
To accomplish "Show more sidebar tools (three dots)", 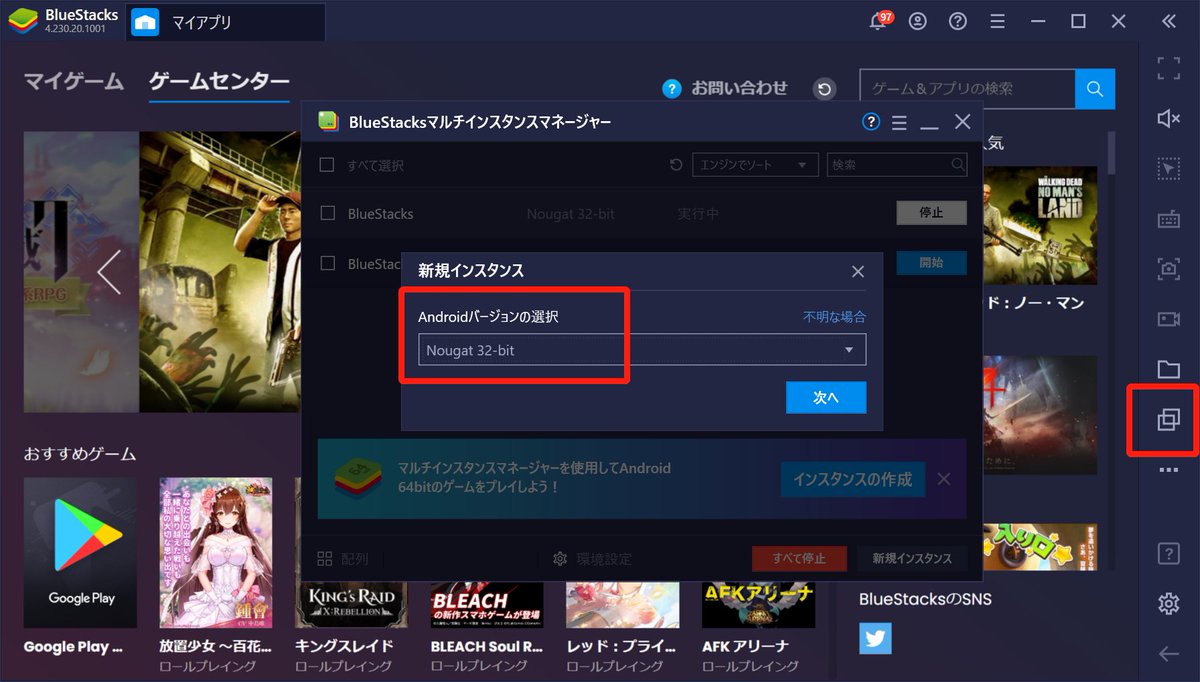I will point(1168,470).
